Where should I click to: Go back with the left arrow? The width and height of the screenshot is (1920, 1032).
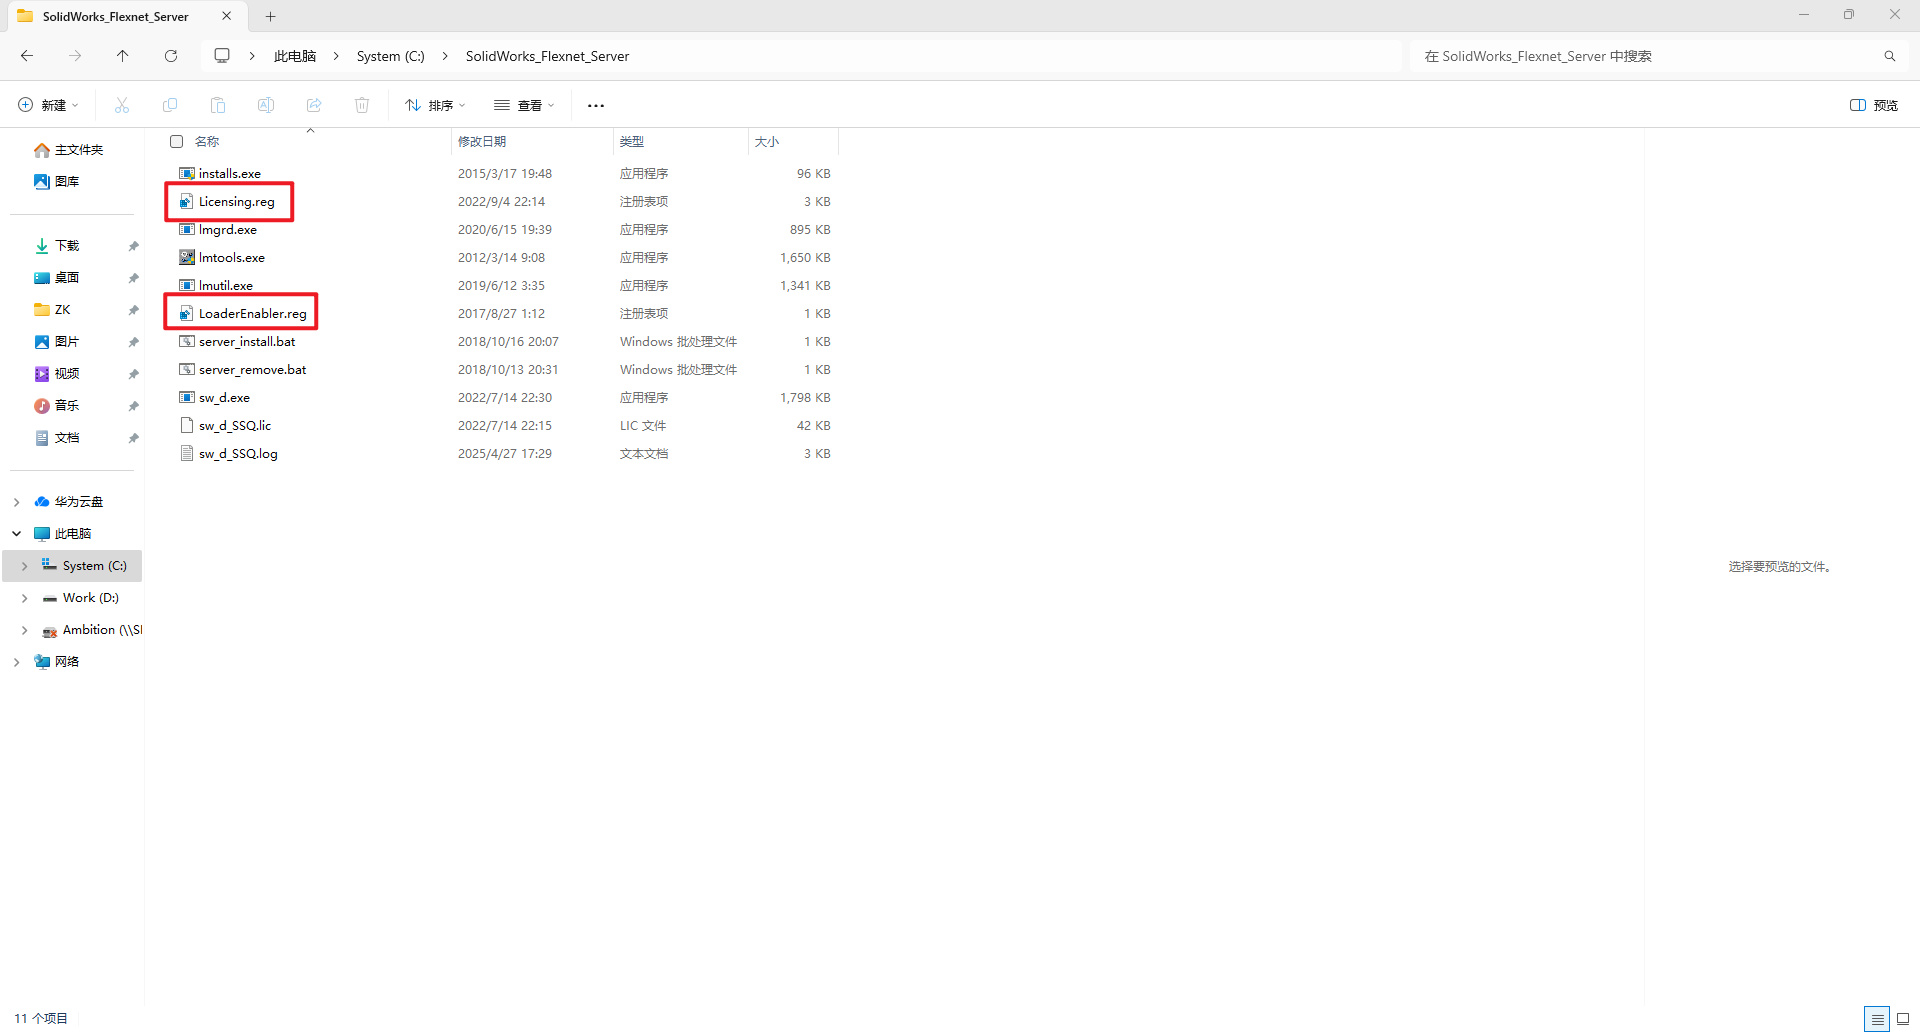coord(27,56)
